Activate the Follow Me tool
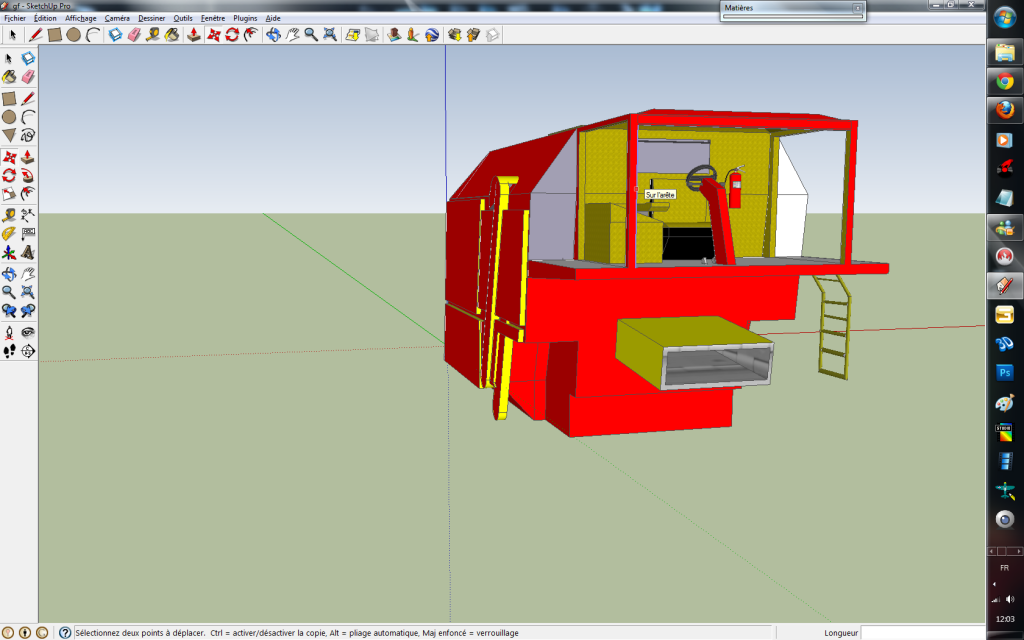 point(27,176)
